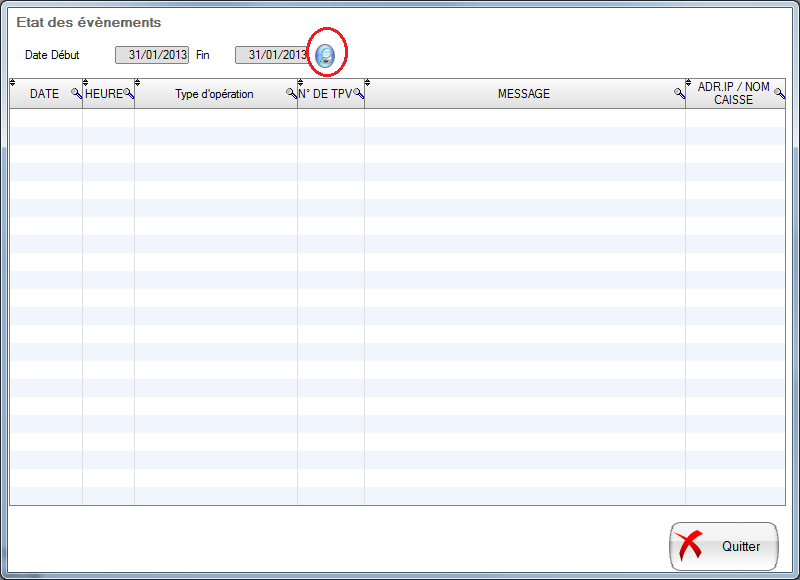Select the first empty row in the events table
The image size is (800, 580).
(x=397, y=118)
